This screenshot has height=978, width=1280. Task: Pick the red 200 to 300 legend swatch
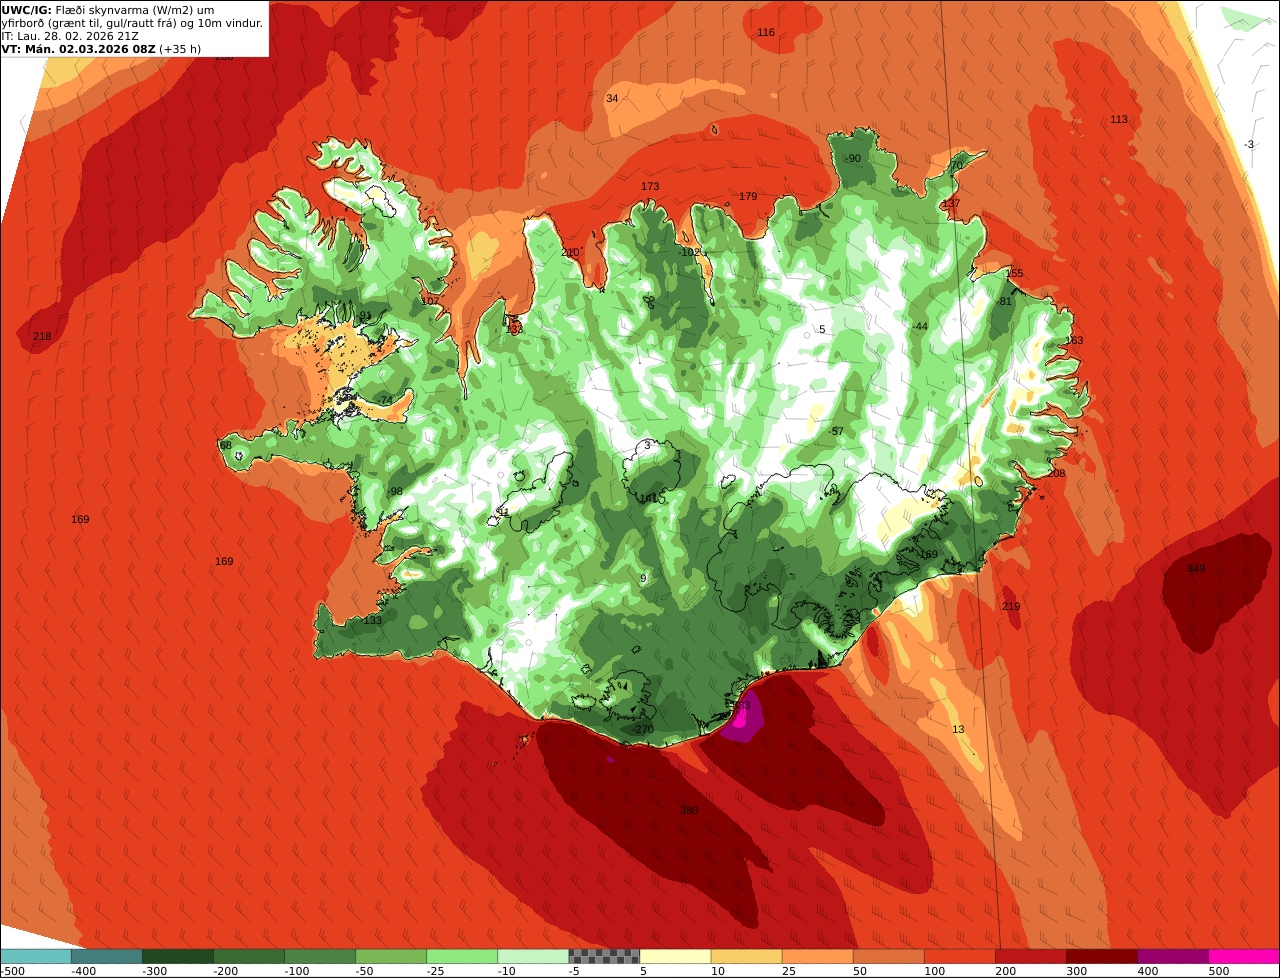point(1030,956)
